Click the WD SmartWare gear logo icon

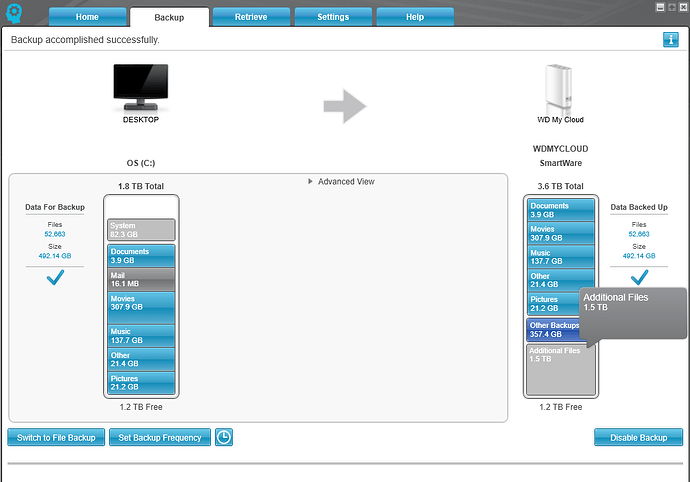pos(14,13)
